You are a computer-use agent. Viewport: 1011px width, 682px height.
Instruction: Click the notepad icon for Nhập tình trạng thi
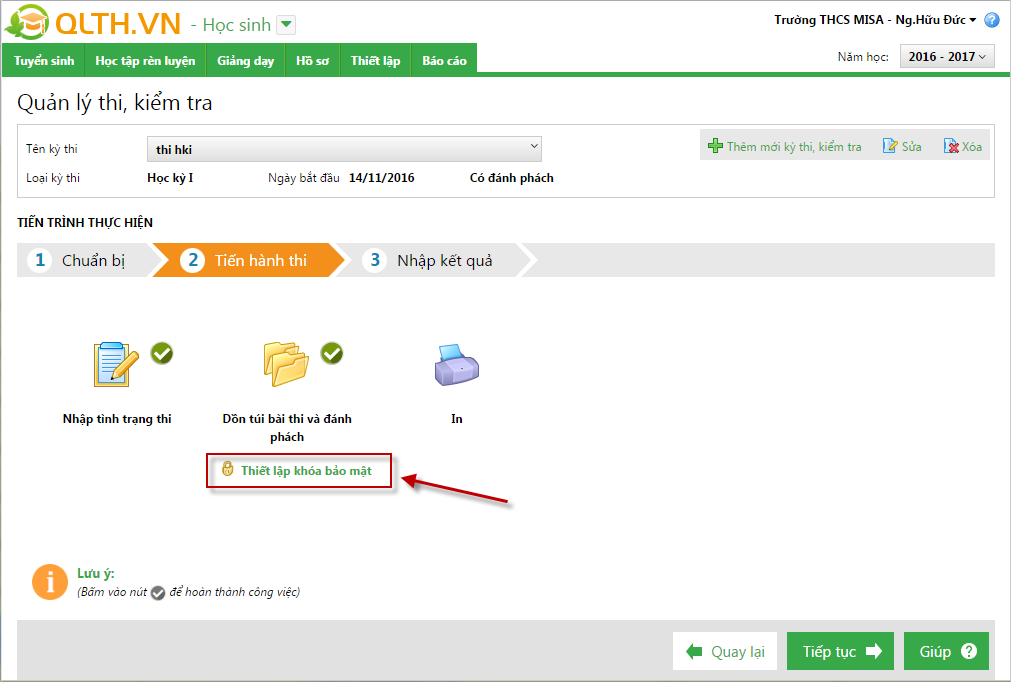pyautogui.click(x=116, y=364)
